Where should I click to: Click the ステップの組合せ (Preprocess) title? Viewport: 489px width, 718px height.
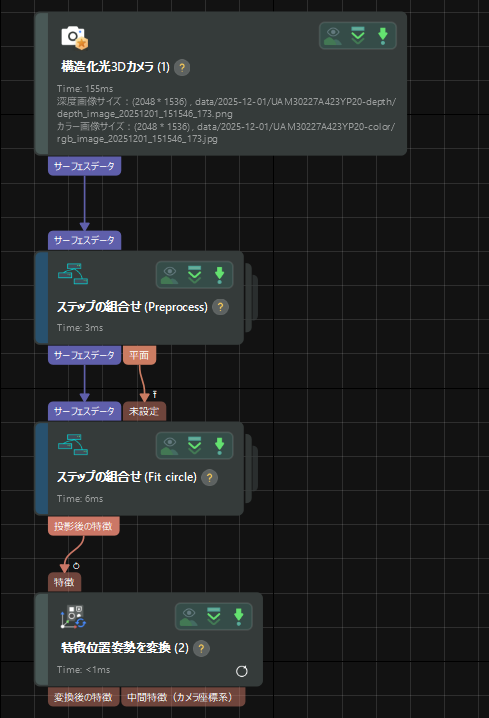tap(132, 307)
